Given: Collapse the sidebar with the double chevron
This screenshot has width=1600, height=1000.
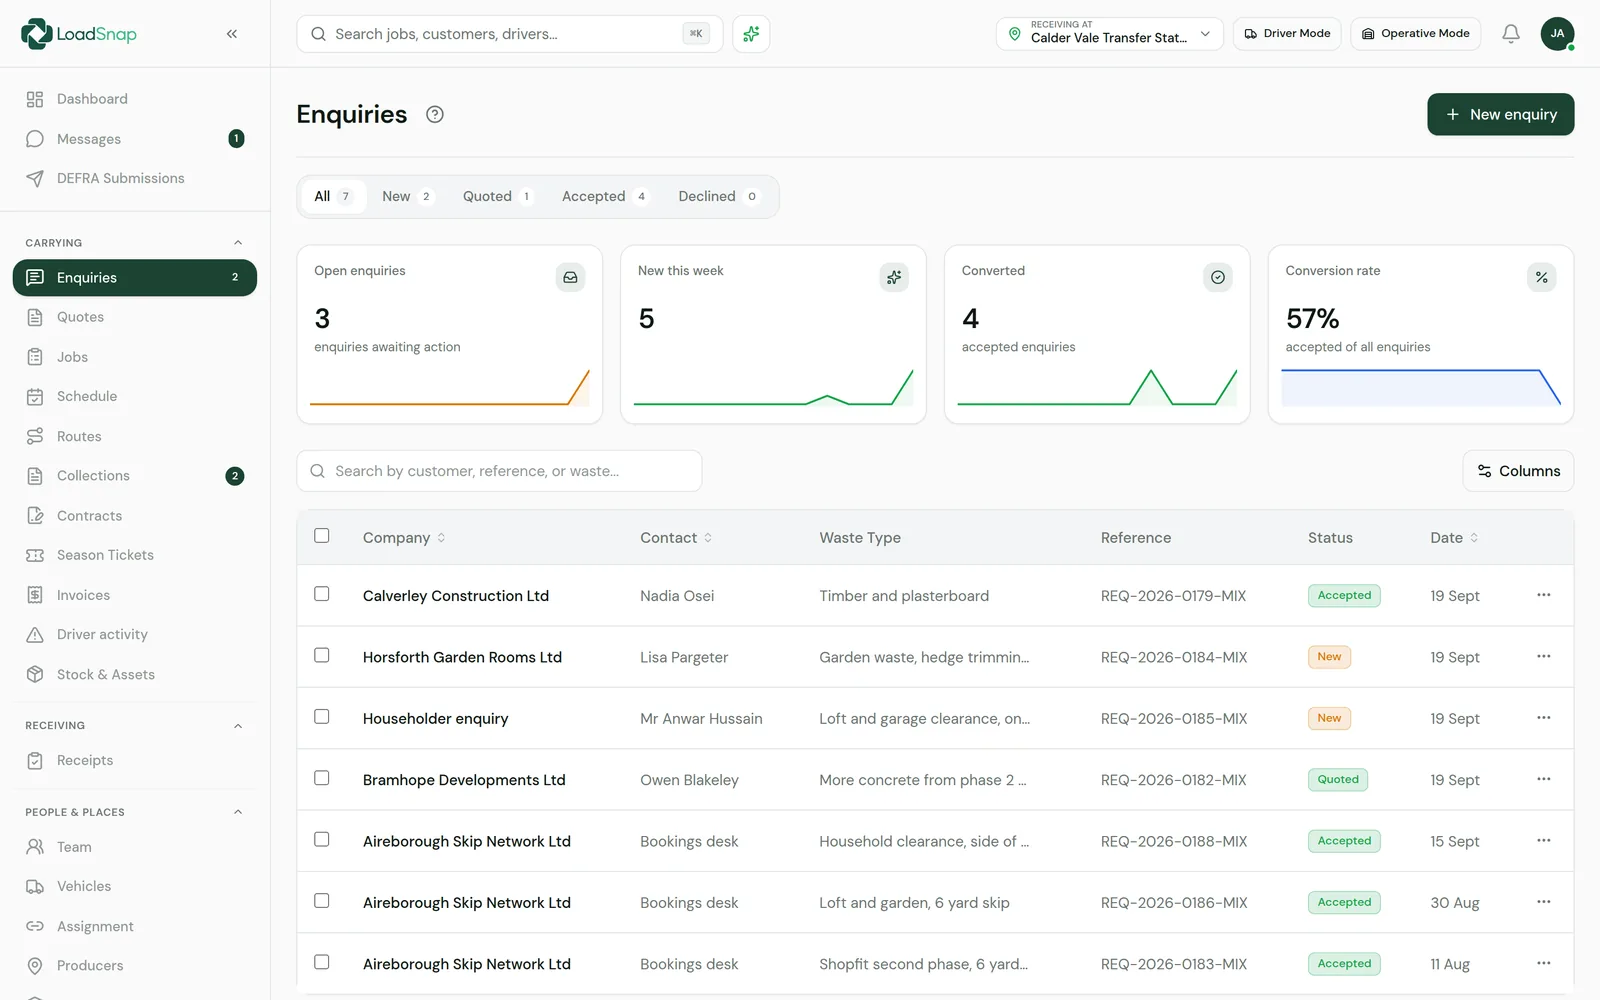Looking at the screenshot, I should [x=232, y=34].
